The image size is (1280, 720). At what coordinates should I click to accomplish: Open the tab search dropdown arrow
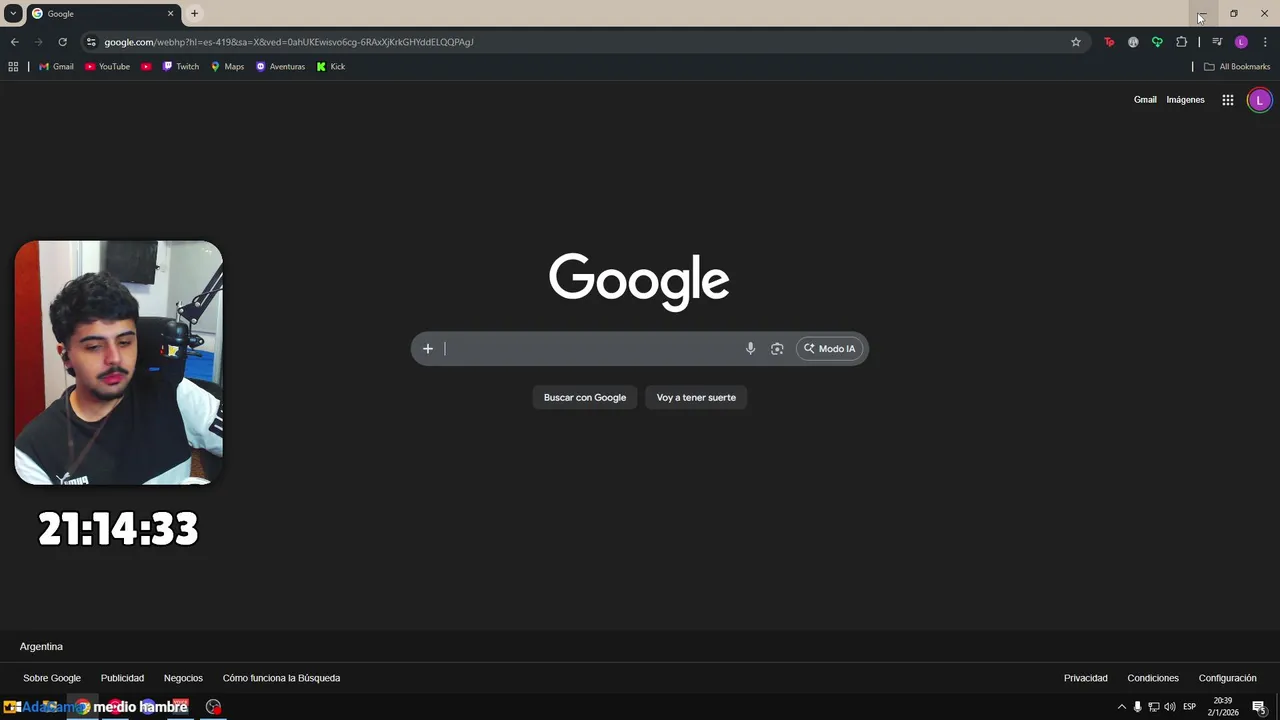click(12, 14)
